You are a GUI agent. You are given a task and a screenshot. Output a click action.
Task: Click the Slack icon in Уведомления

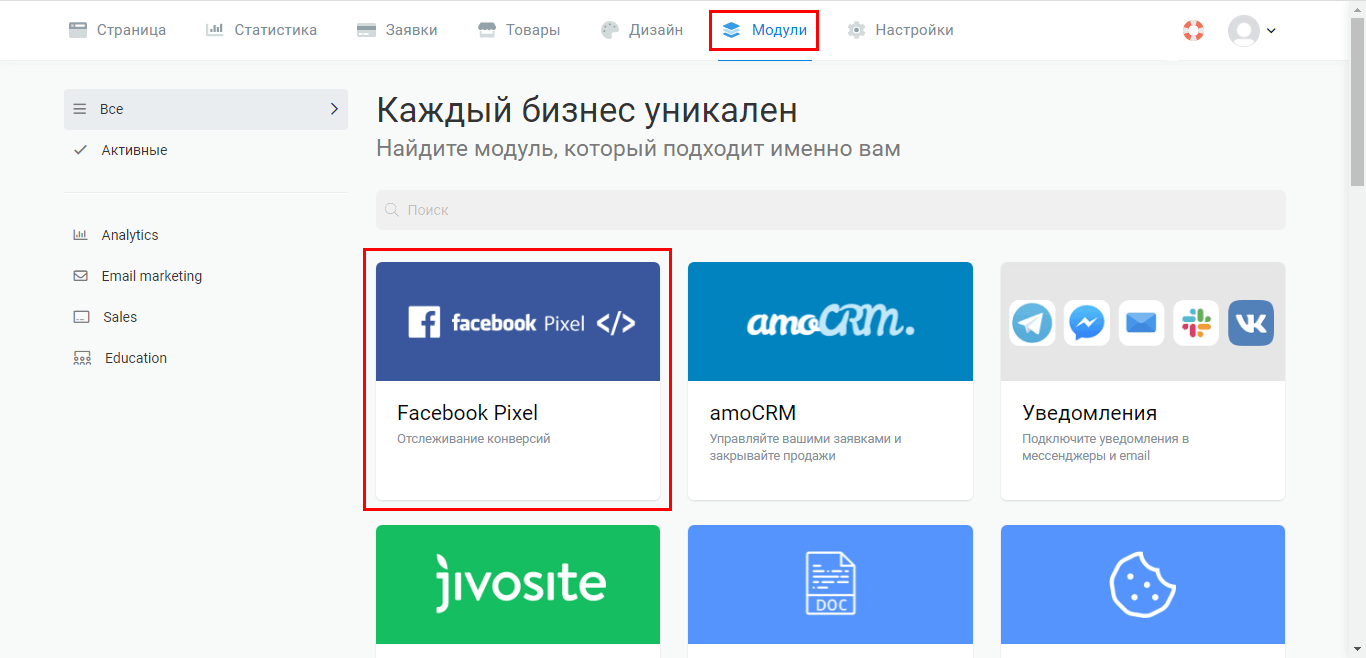pyautogui.click(x=1196, y=323)
